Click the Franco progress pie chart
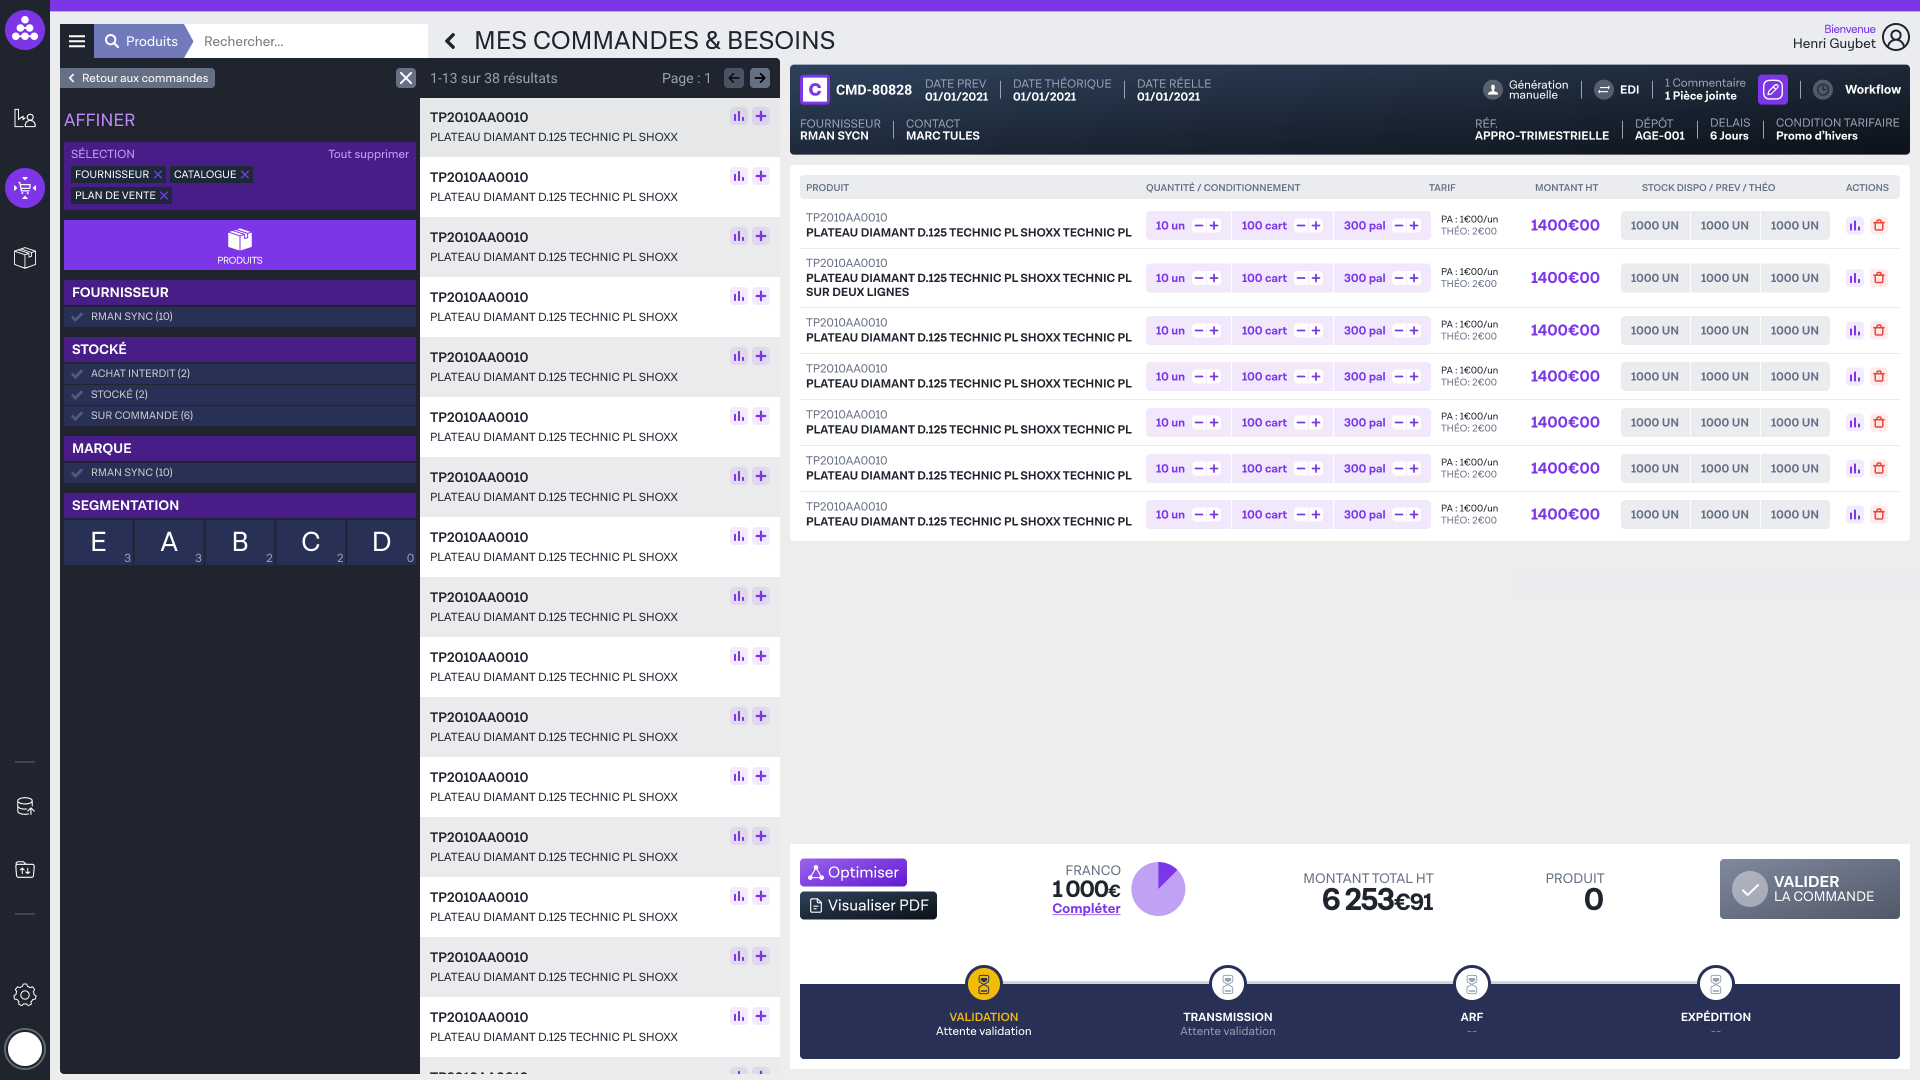 [1158, 889]
